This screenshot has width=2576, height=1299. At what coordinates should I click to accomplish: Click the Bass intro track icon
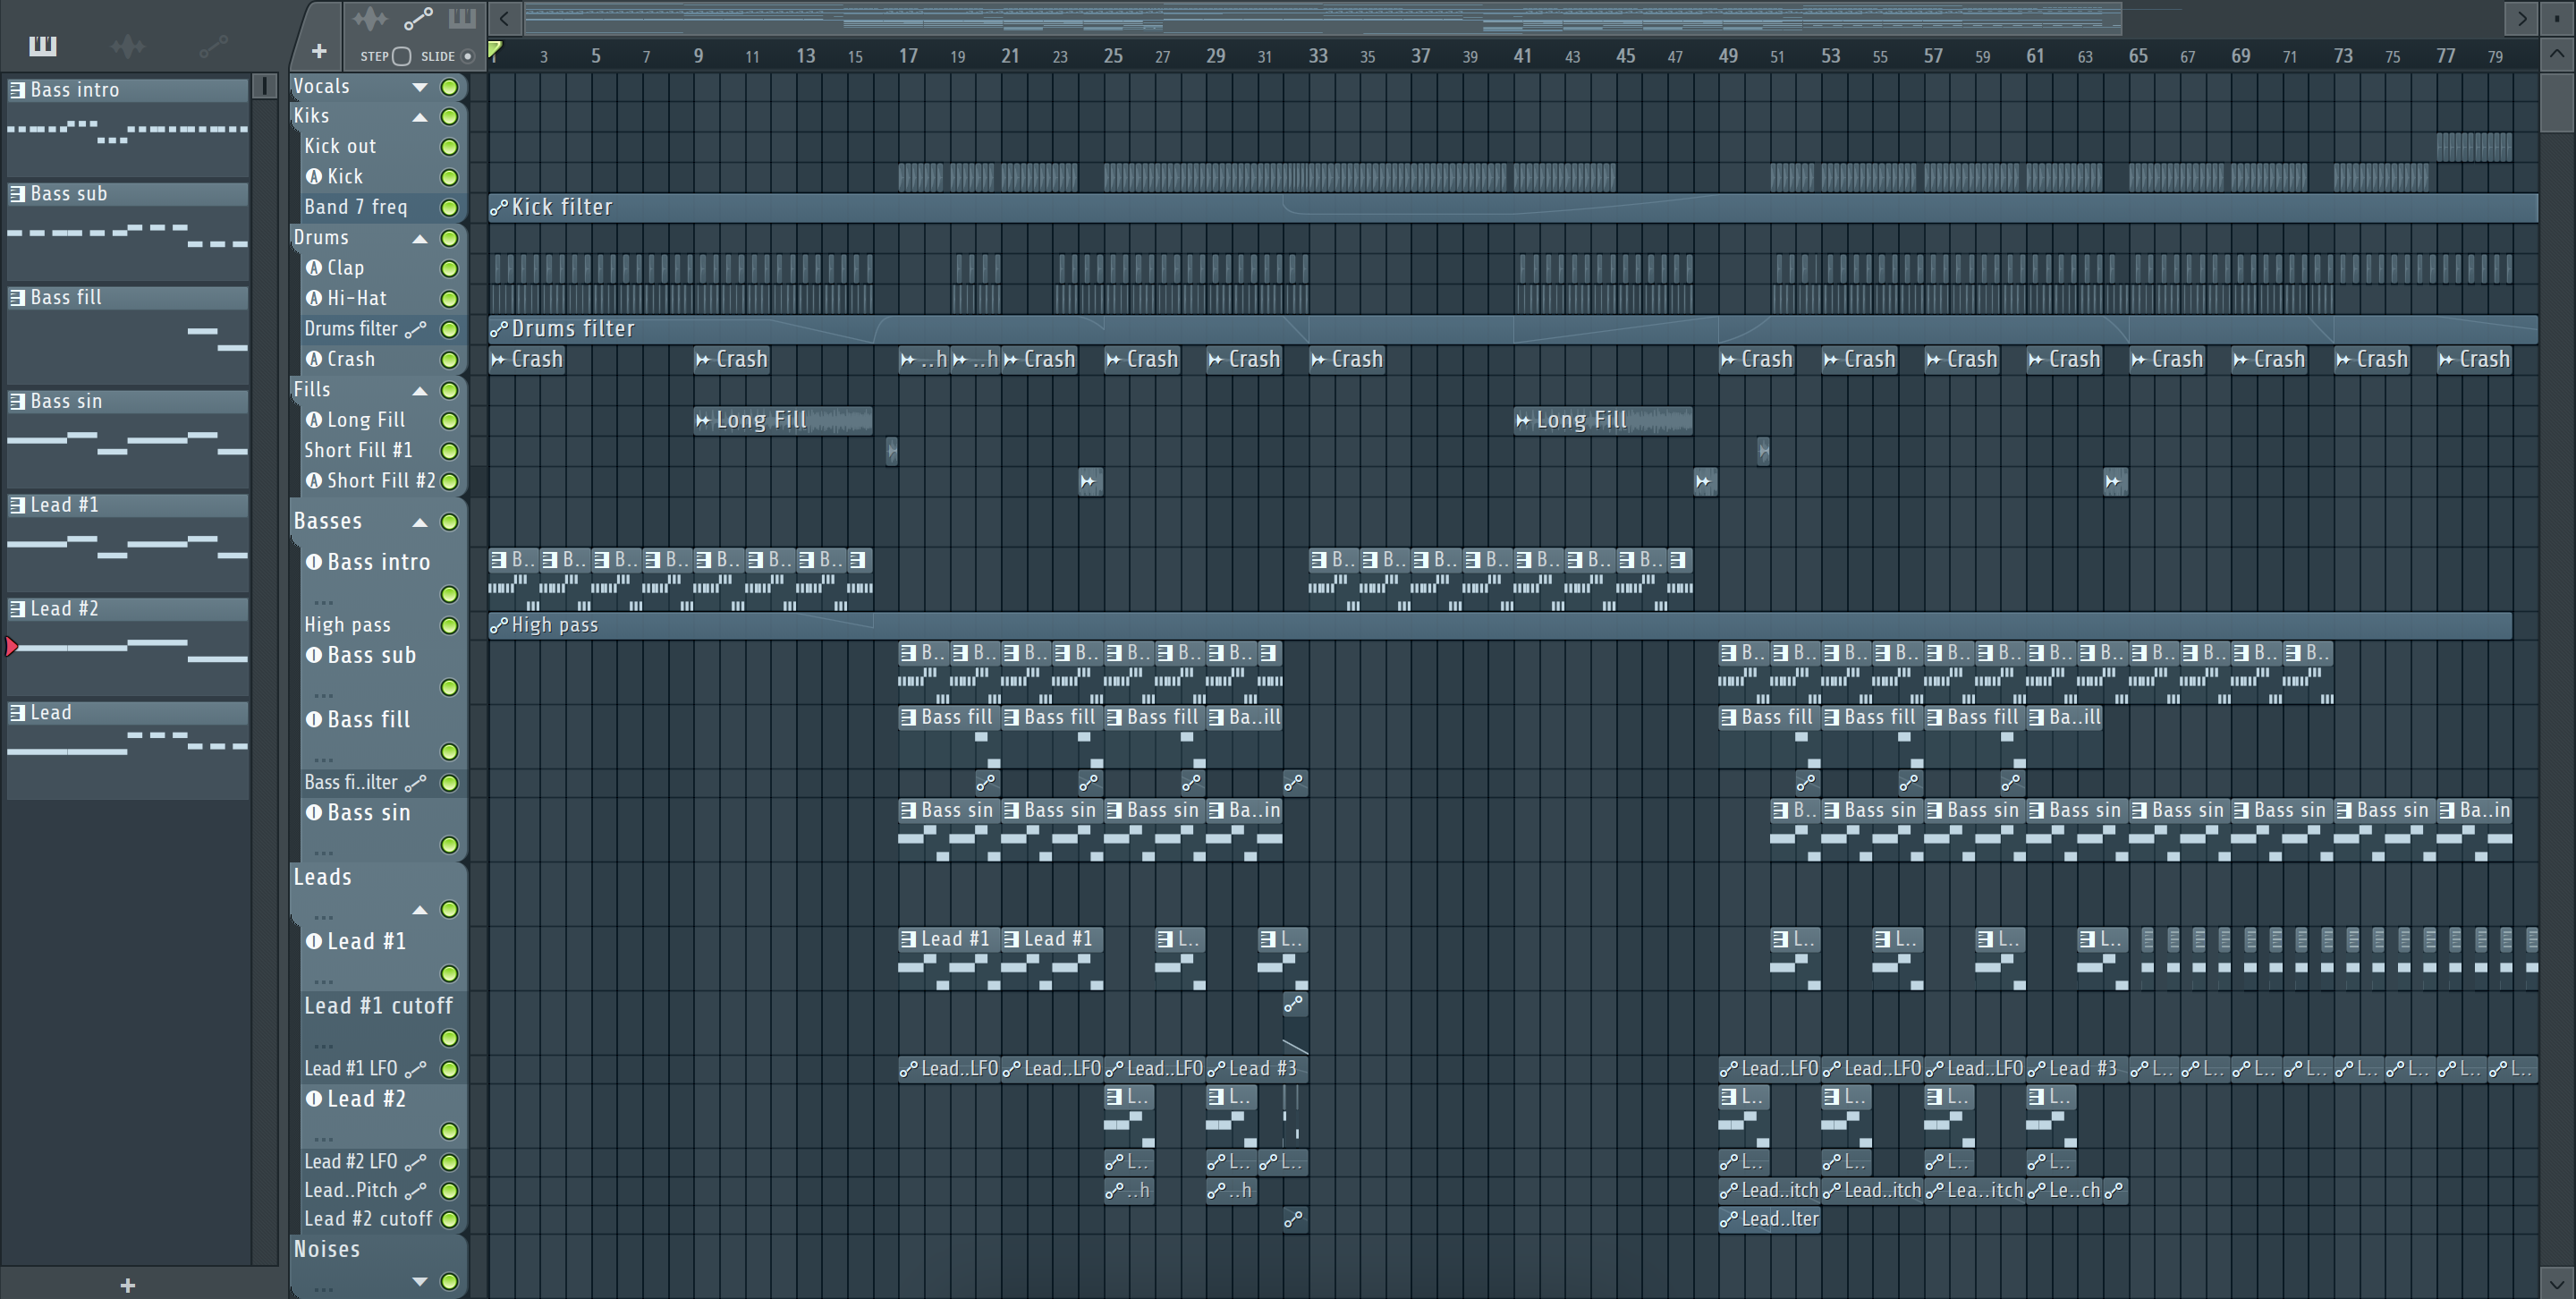(x=314, y=562)
